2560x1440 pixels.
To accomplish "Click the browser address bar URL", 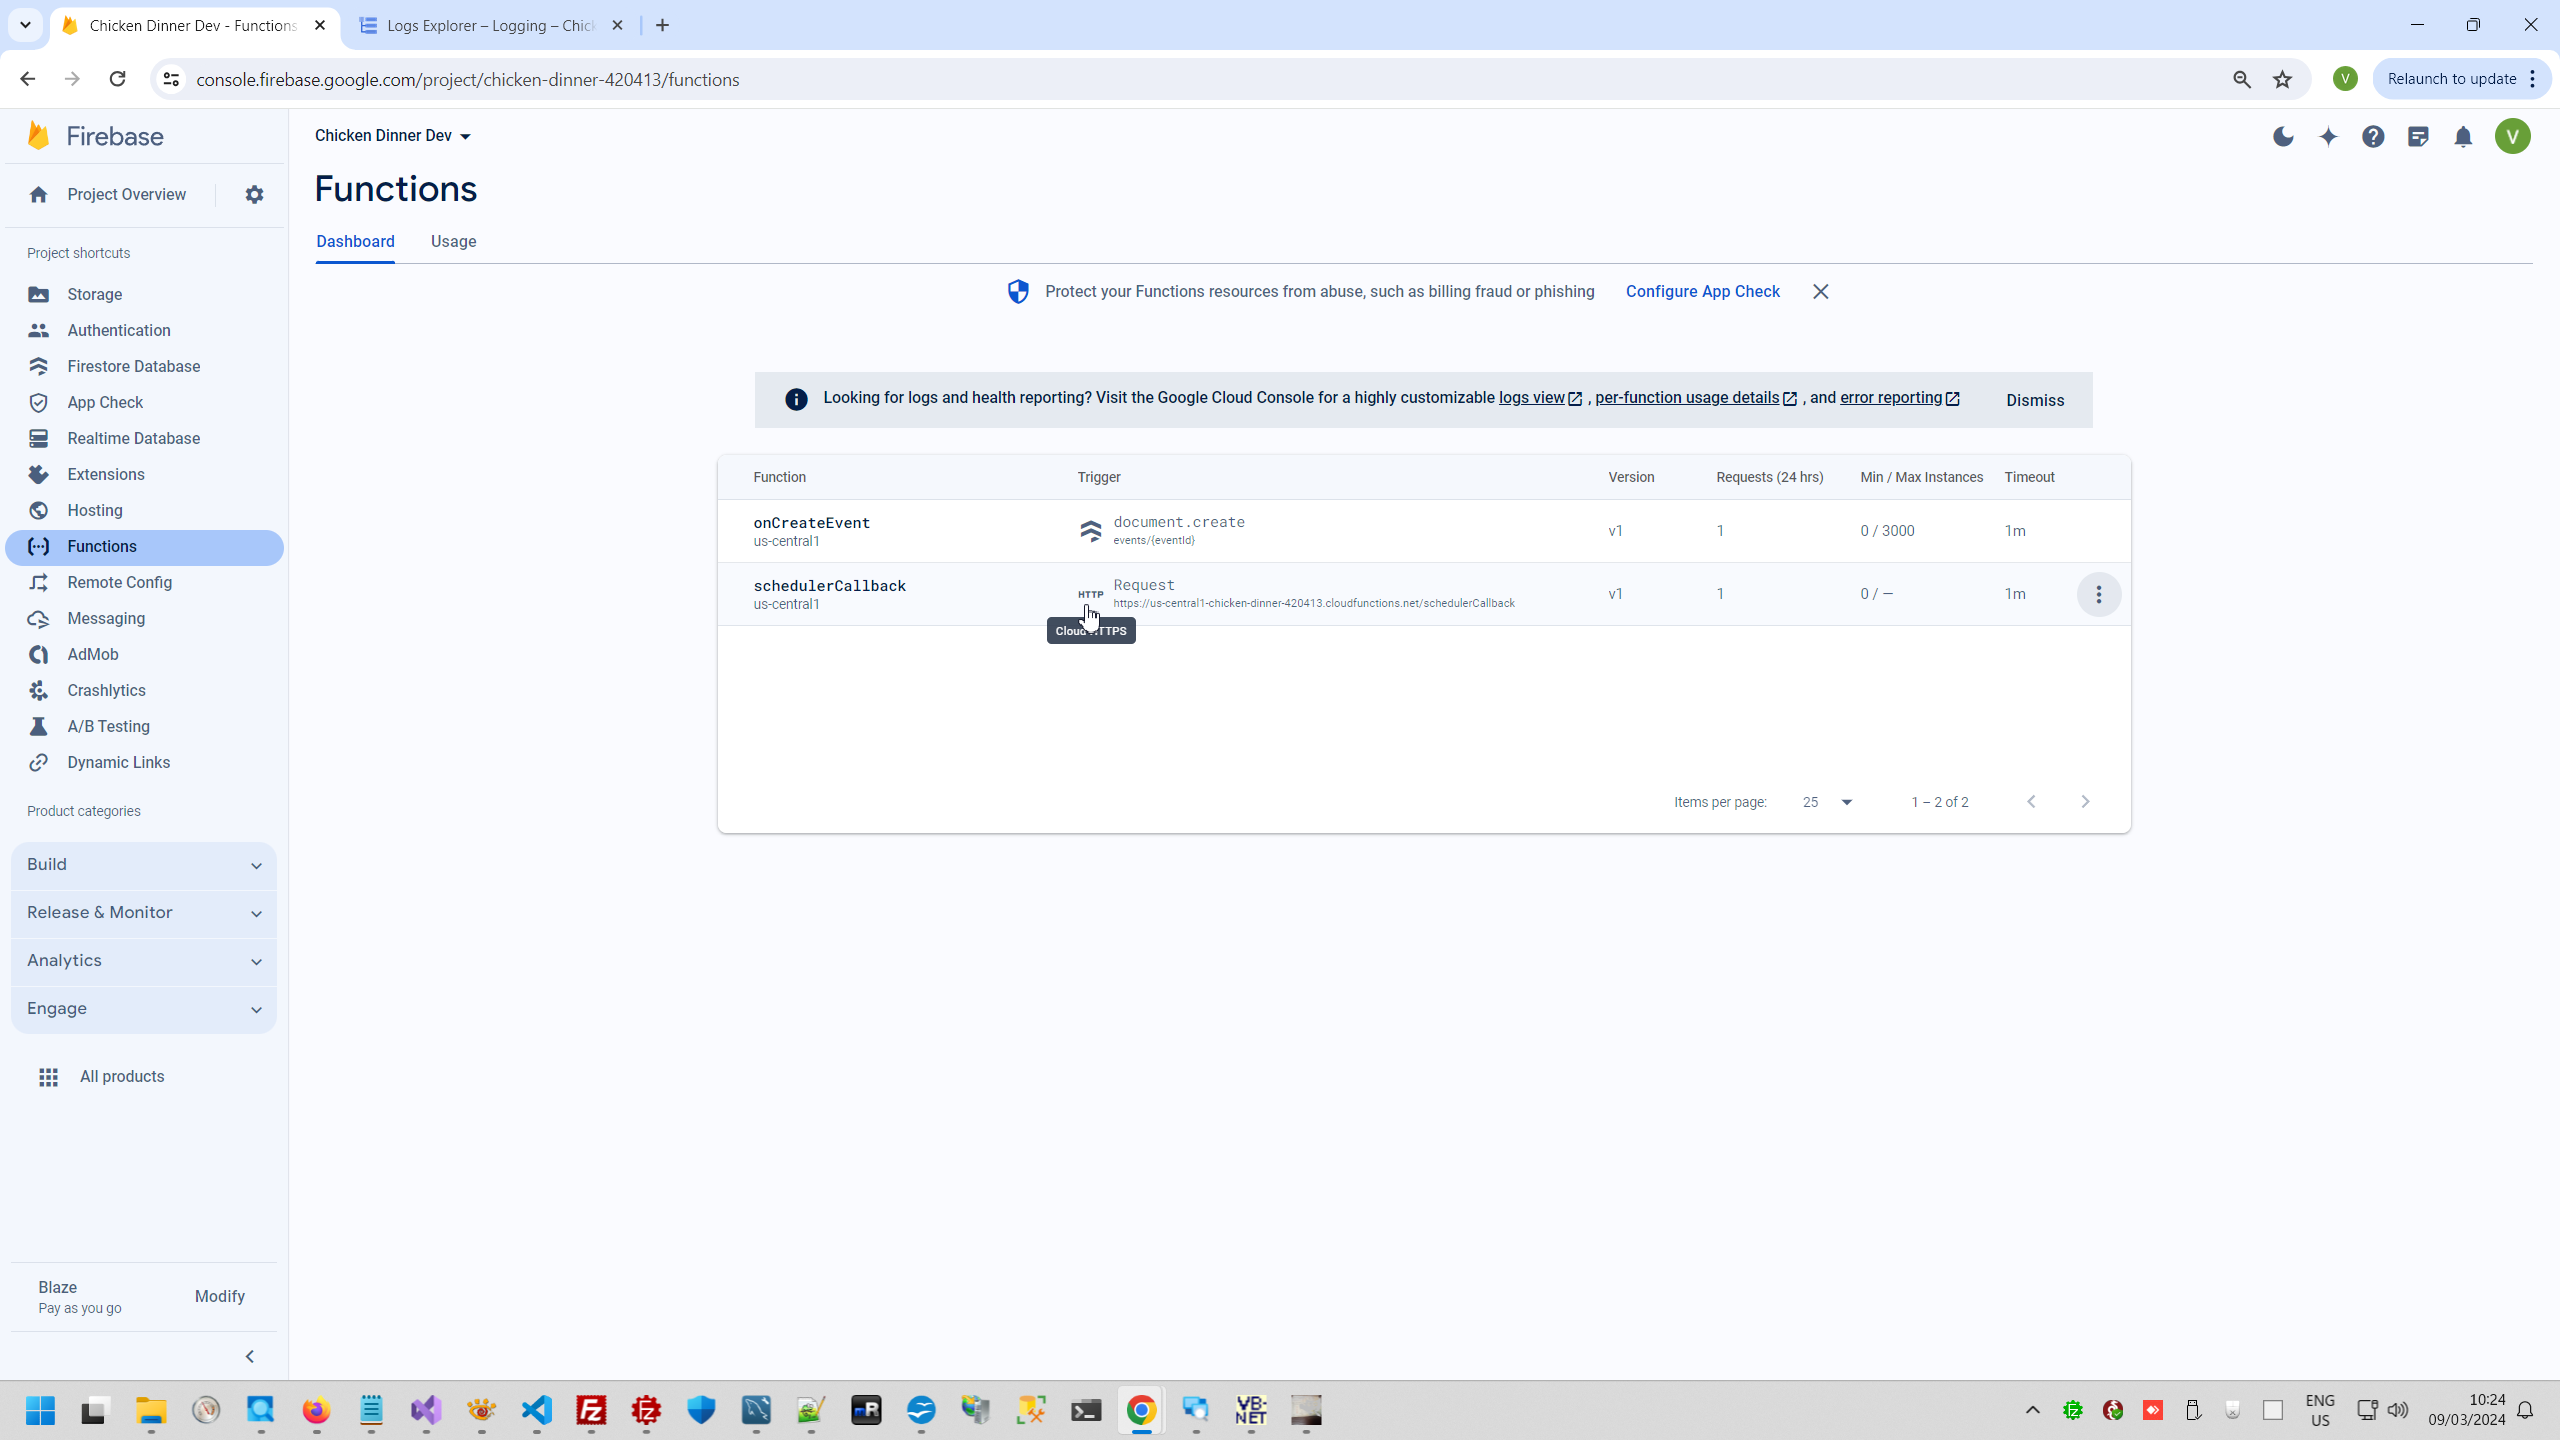I will click(x=467, y=80).
